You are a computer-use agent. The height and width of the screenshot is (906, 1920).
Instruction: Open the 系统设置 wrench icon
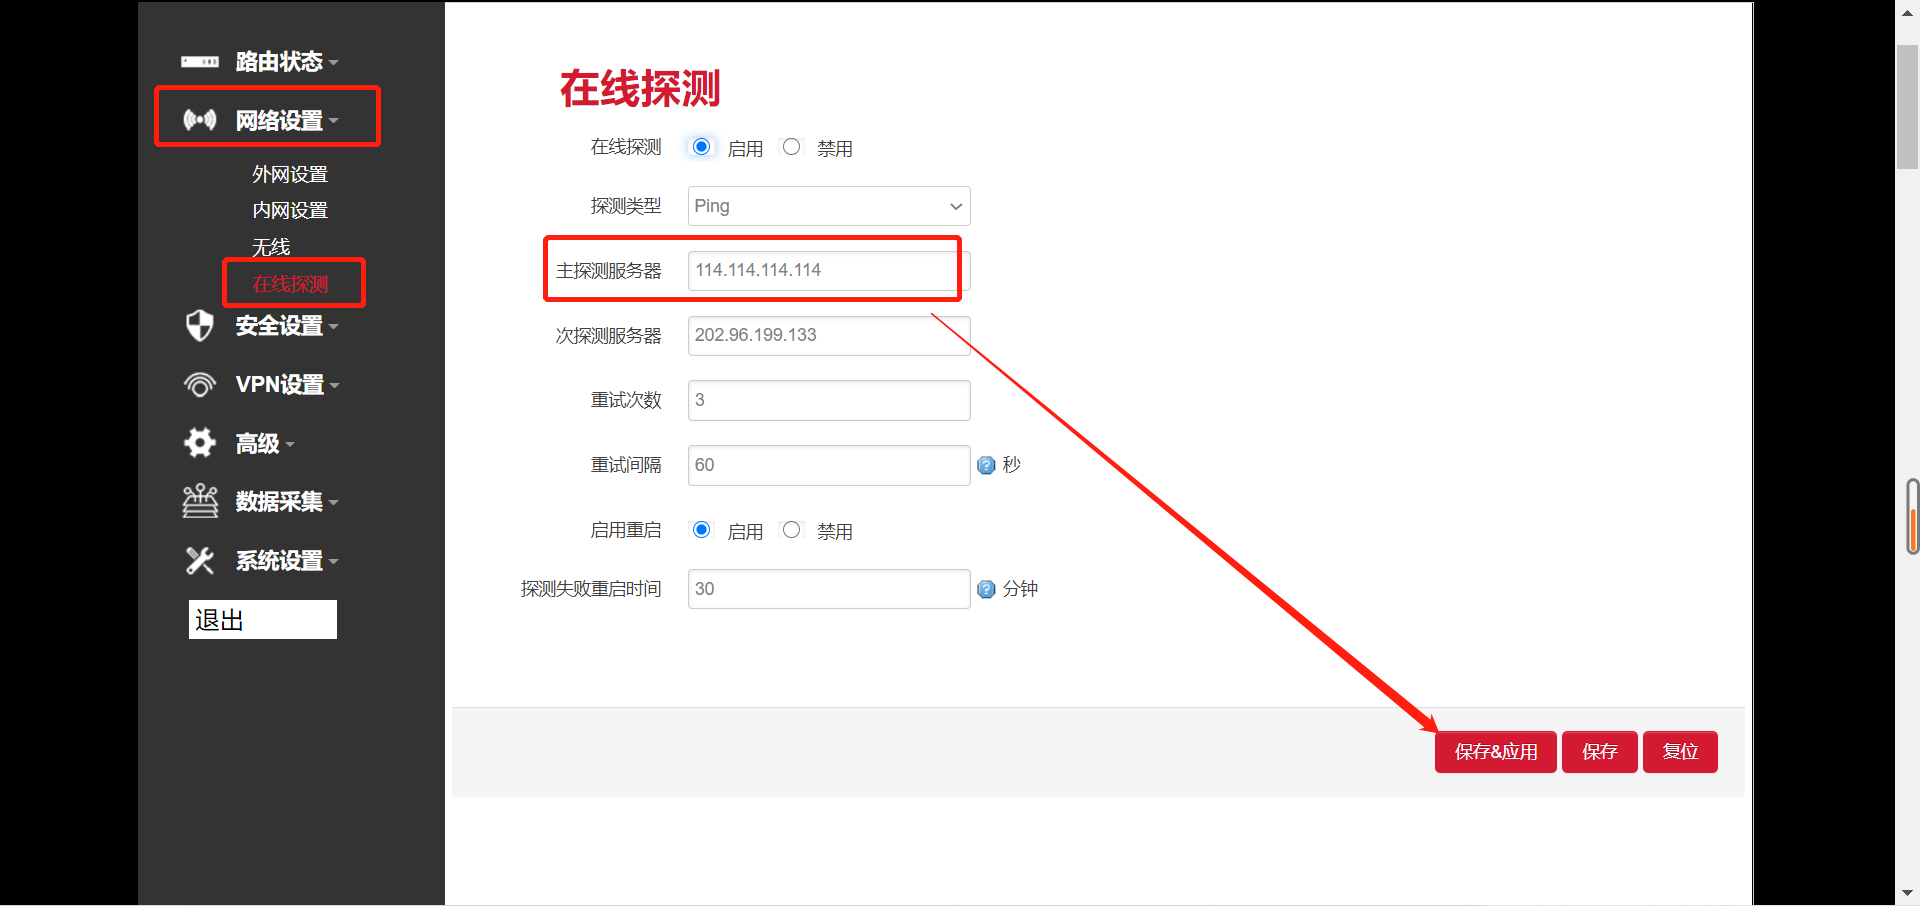click(200, 561)
